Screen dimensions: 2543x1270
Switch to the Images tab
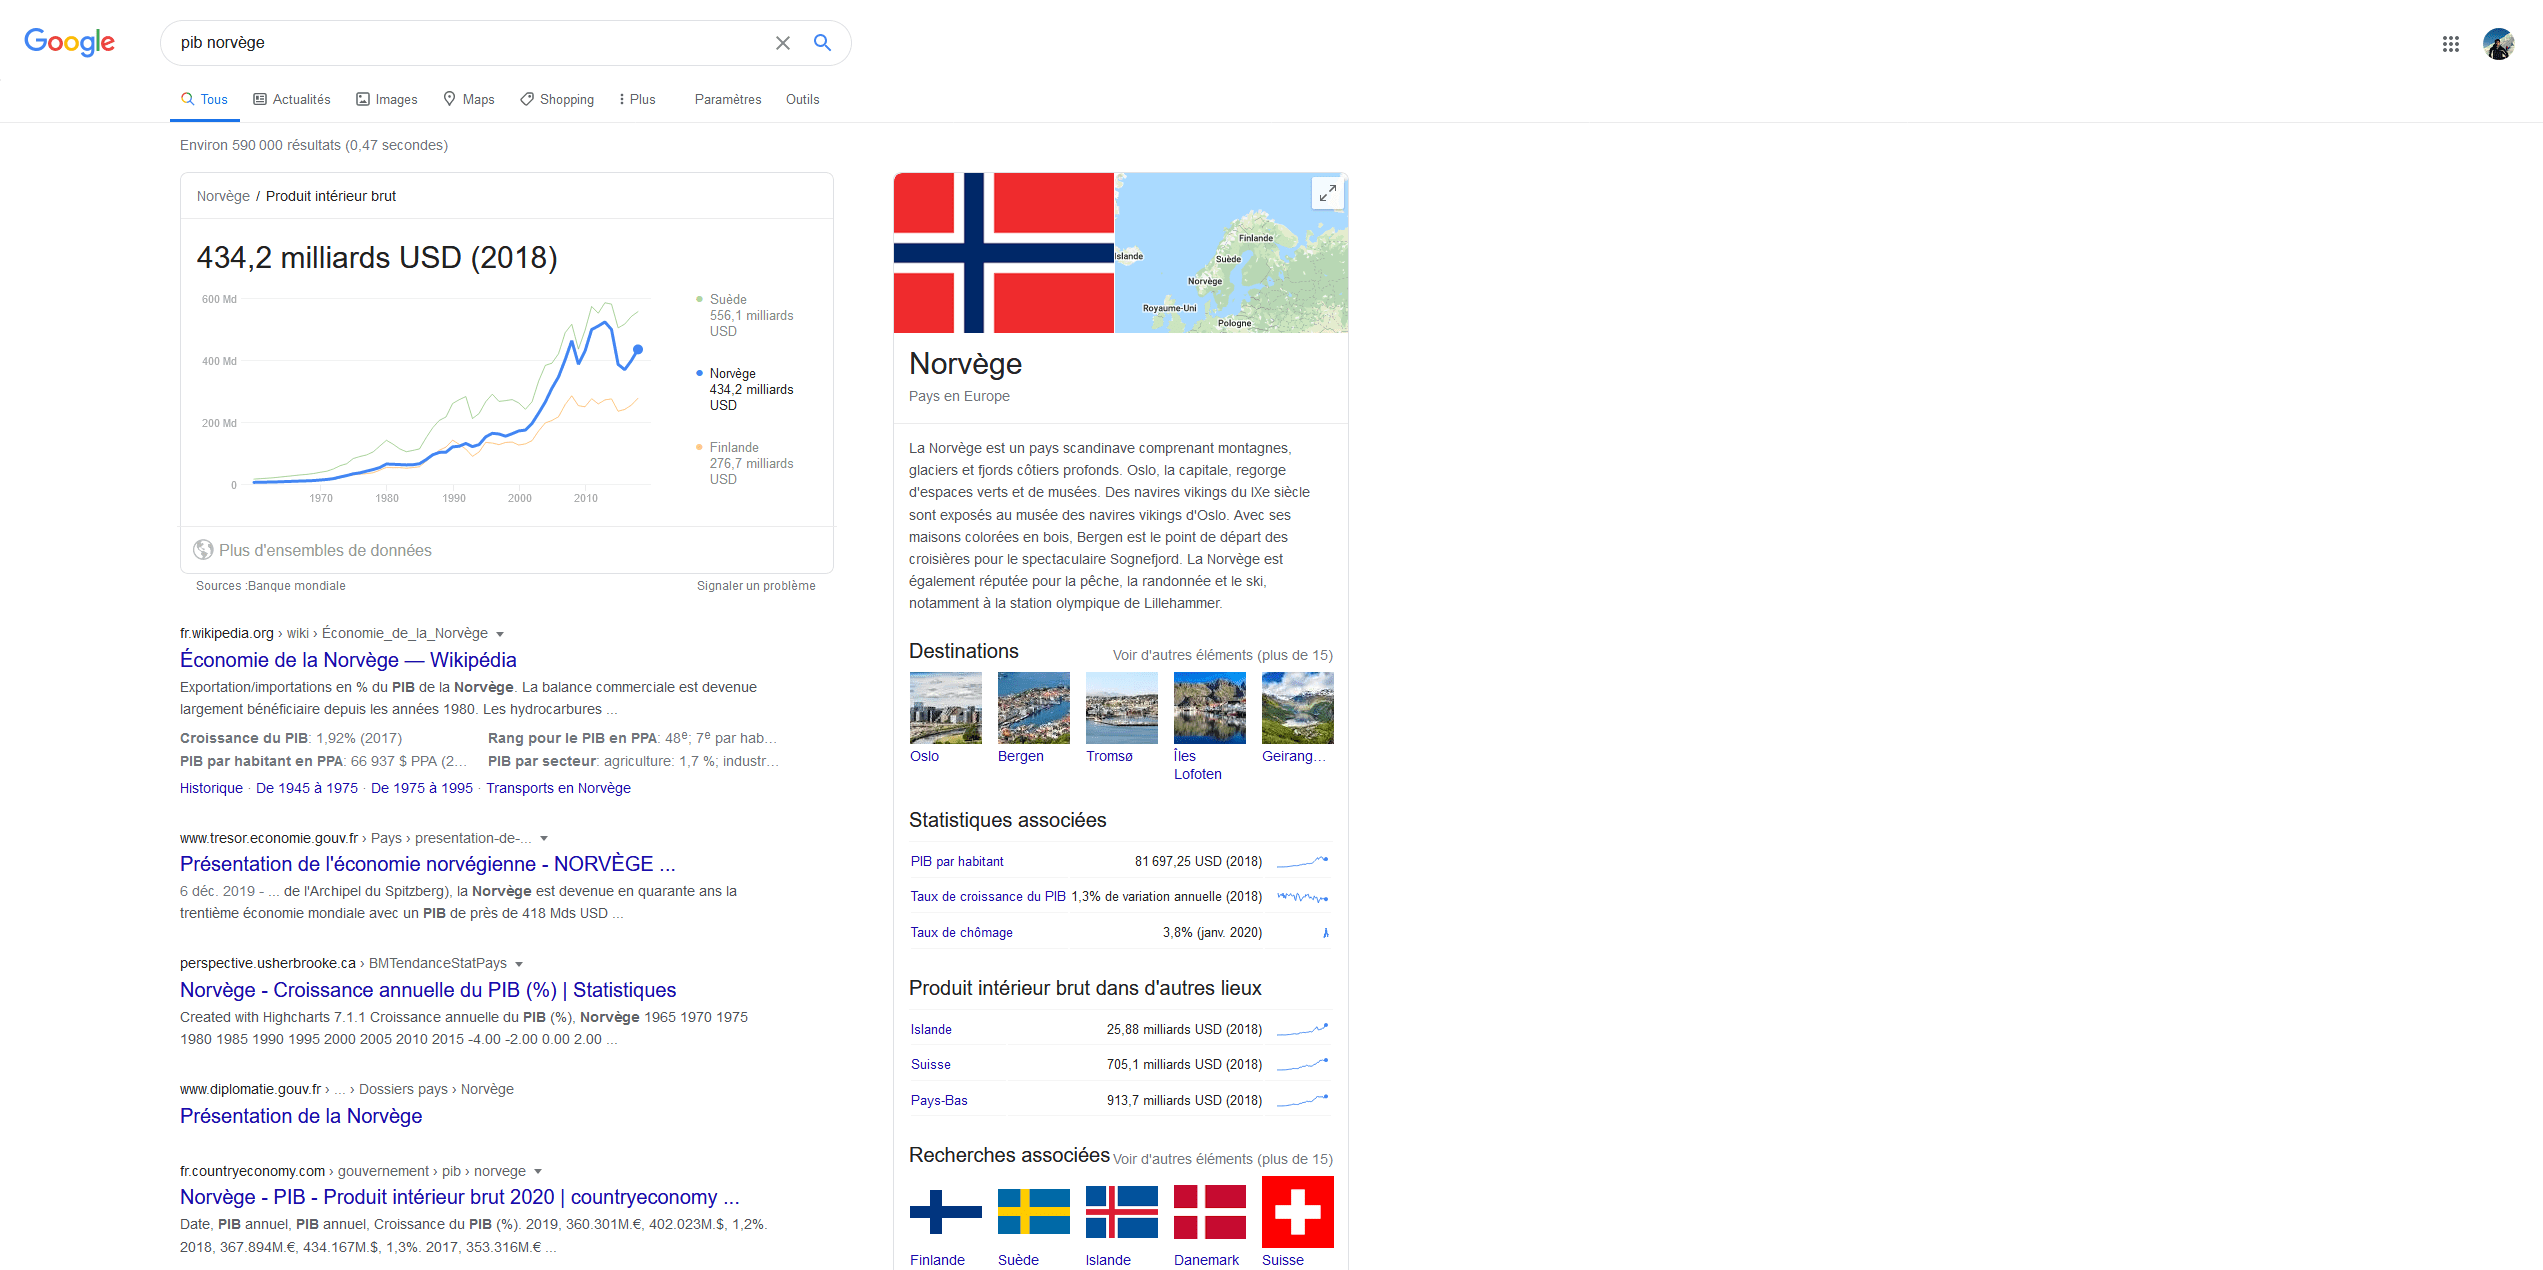coord(387,99)
